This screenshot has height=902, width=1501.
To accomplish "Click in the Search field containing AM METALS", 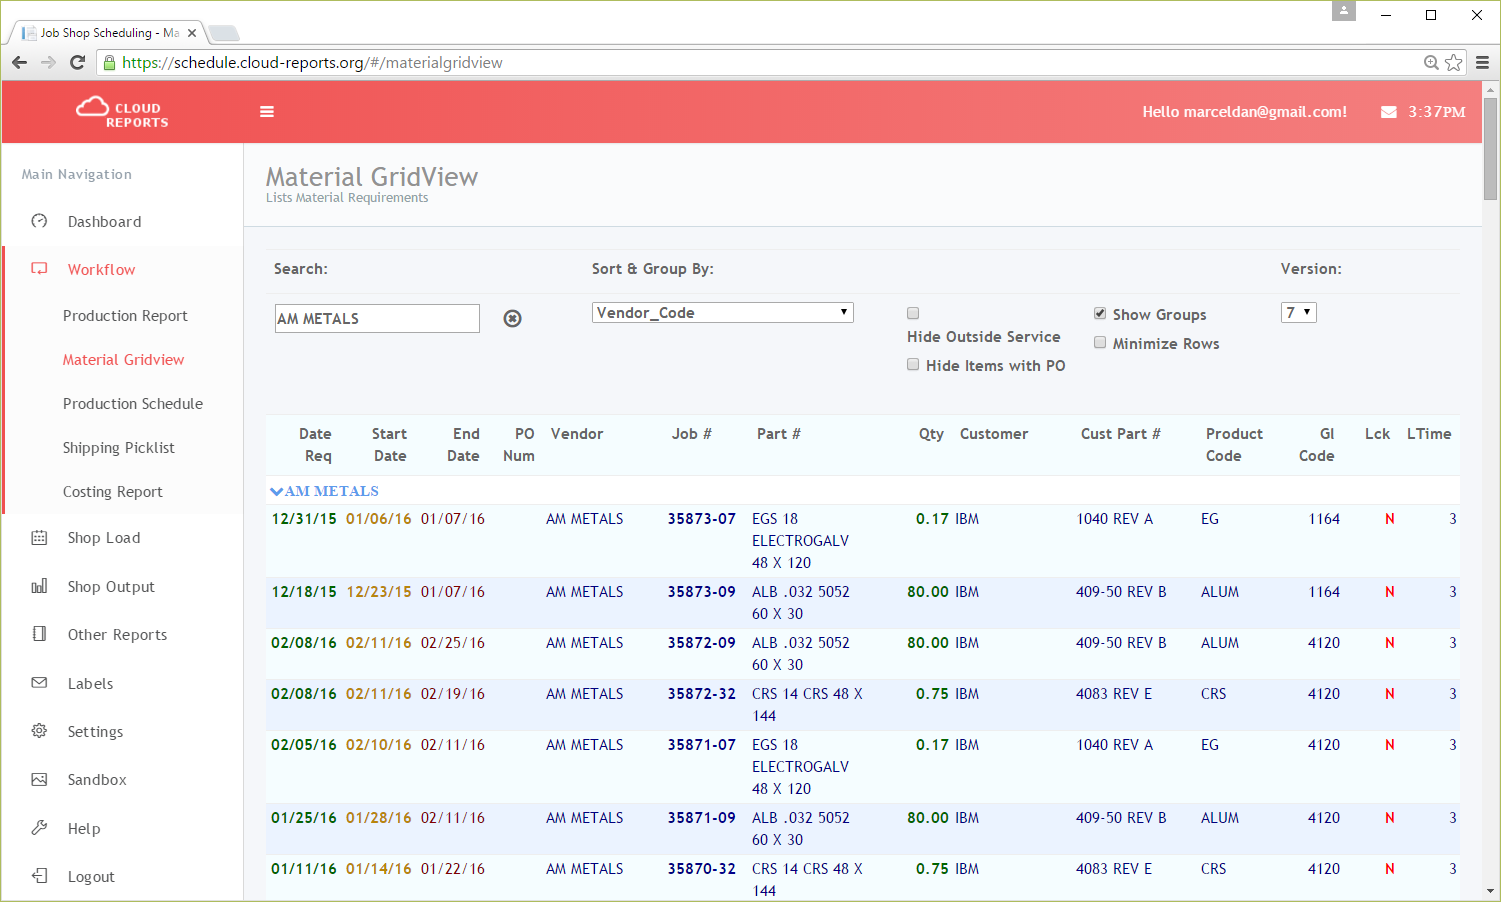I will pos(377,318).
